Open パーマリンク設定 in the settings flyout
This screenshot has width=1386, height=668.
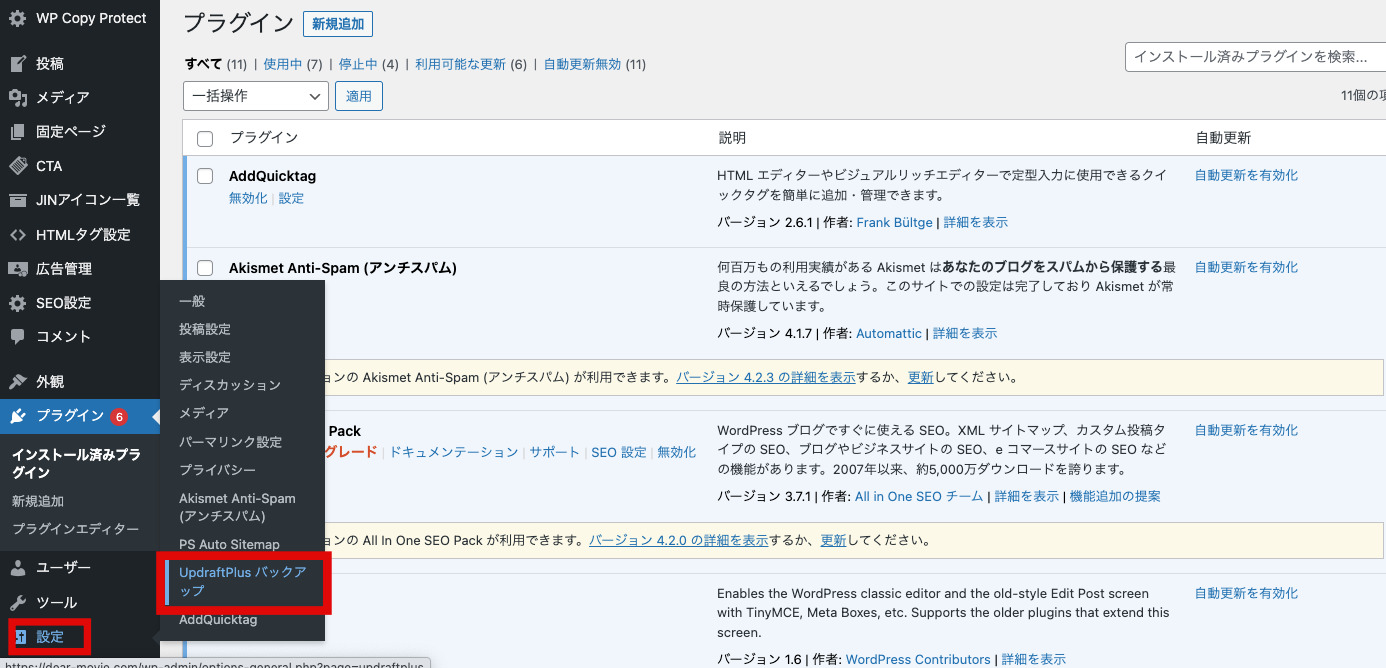[x=231, y=442]
